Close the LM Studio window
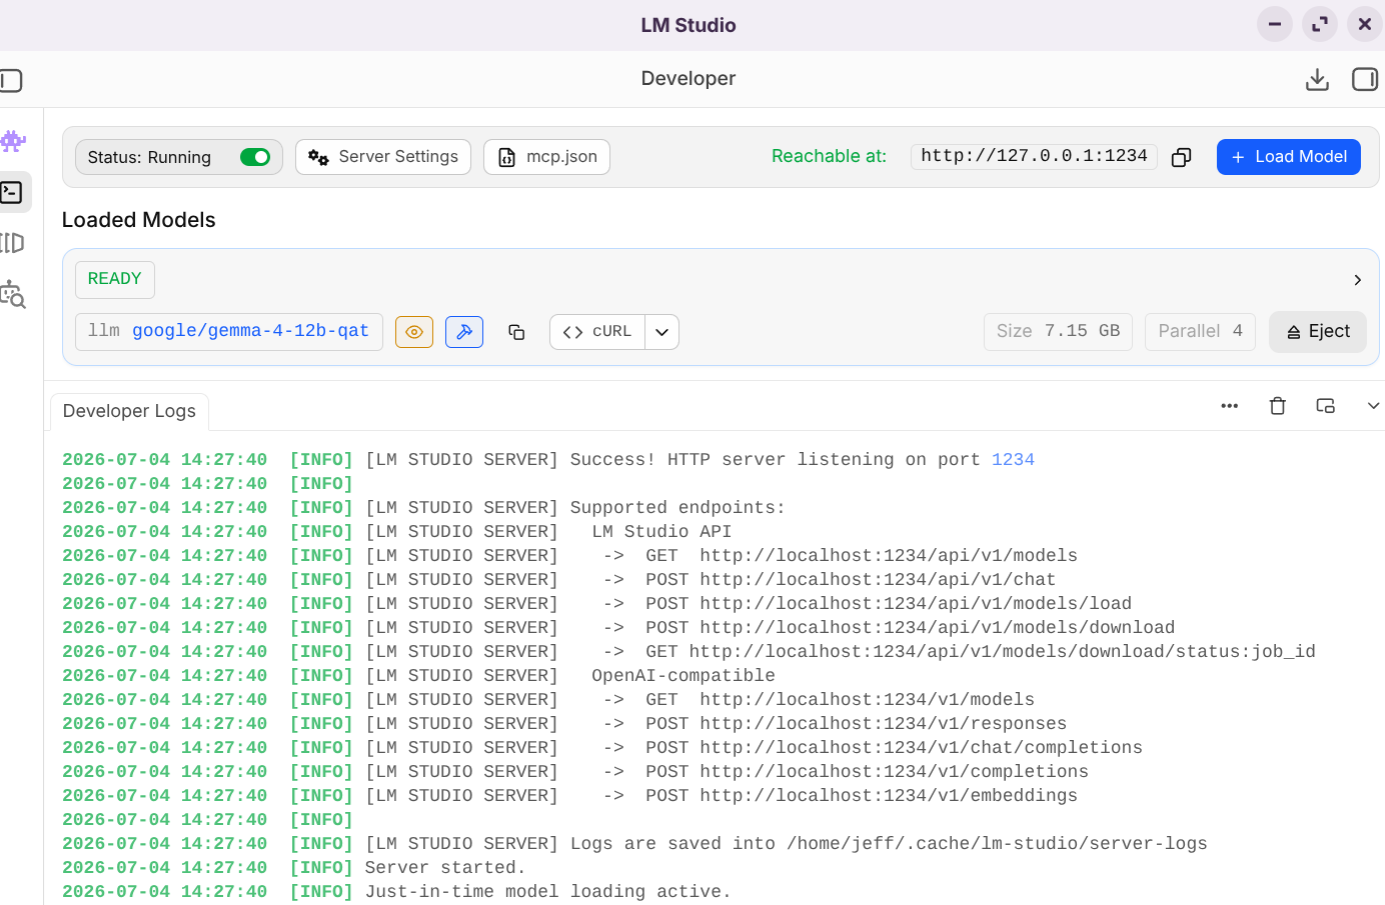Viewport: 1385px width, 905px height. click(x=1365, y=24)
